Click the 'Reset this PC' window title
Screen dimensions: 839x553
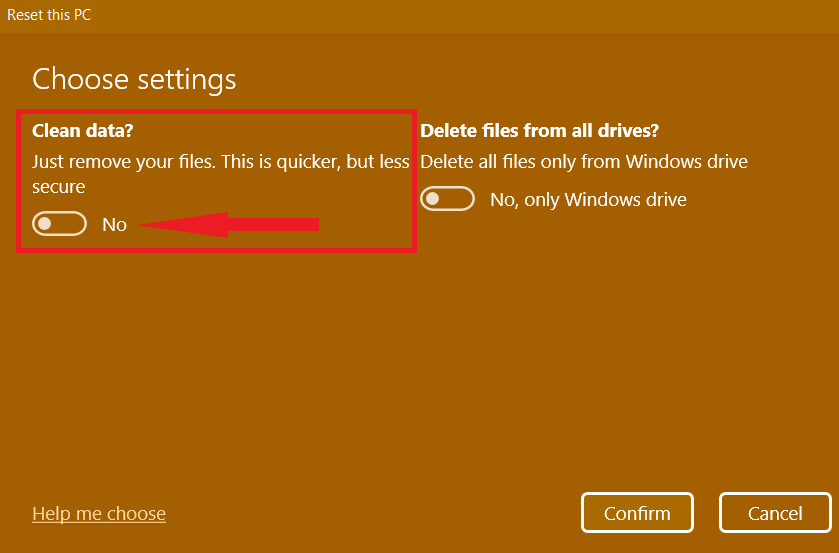coord(49,15)
